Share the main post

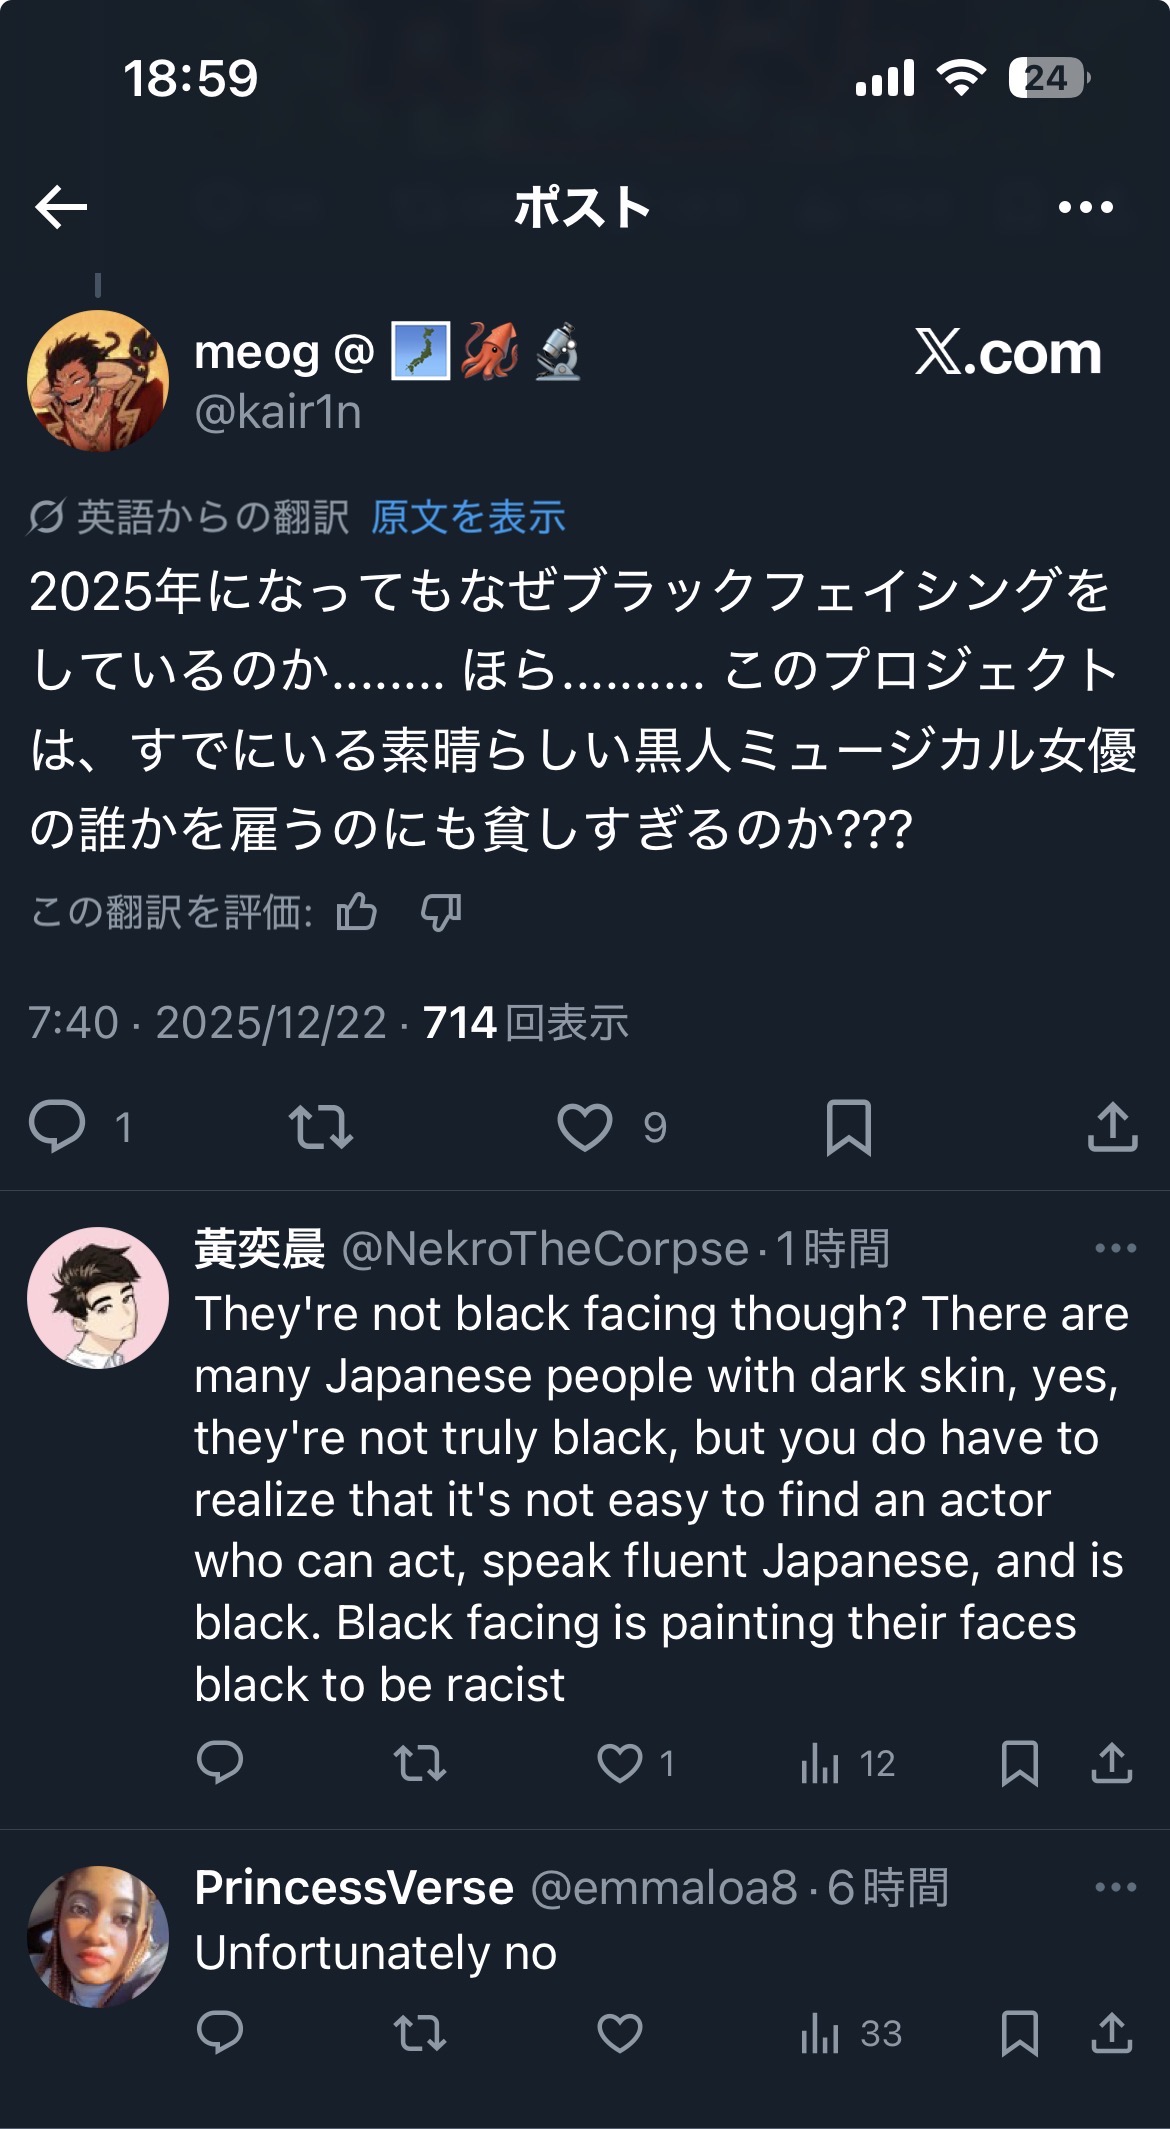click(1112, 1127)
